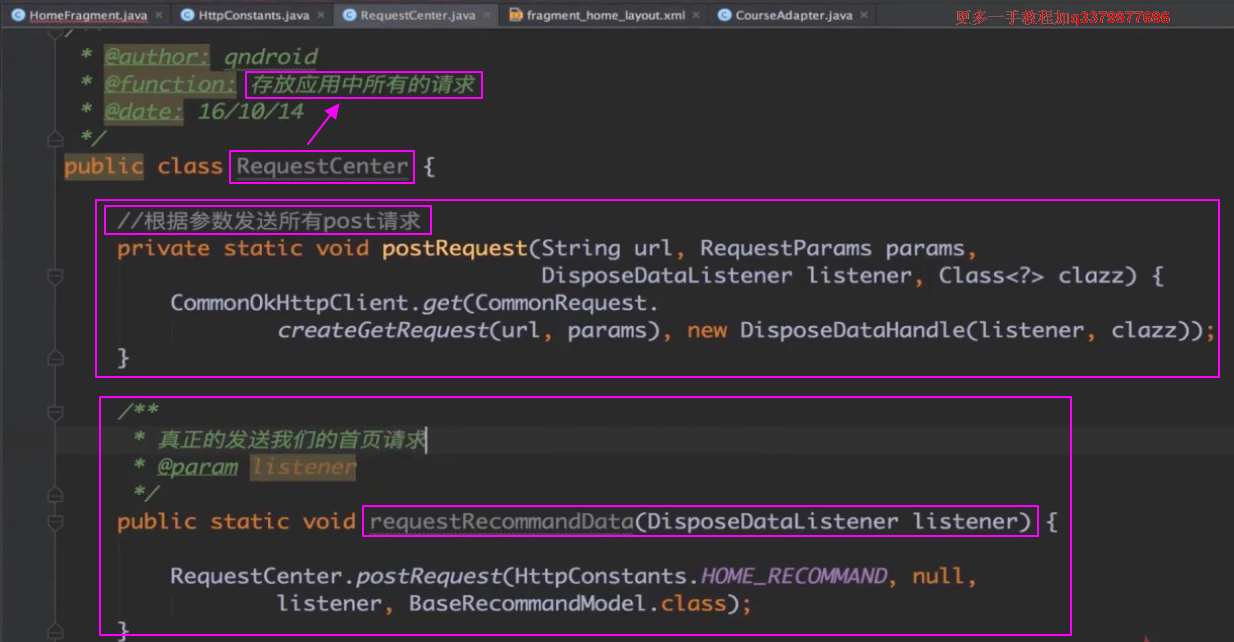Close the RequestCenter.java tab

coord(487,16)
